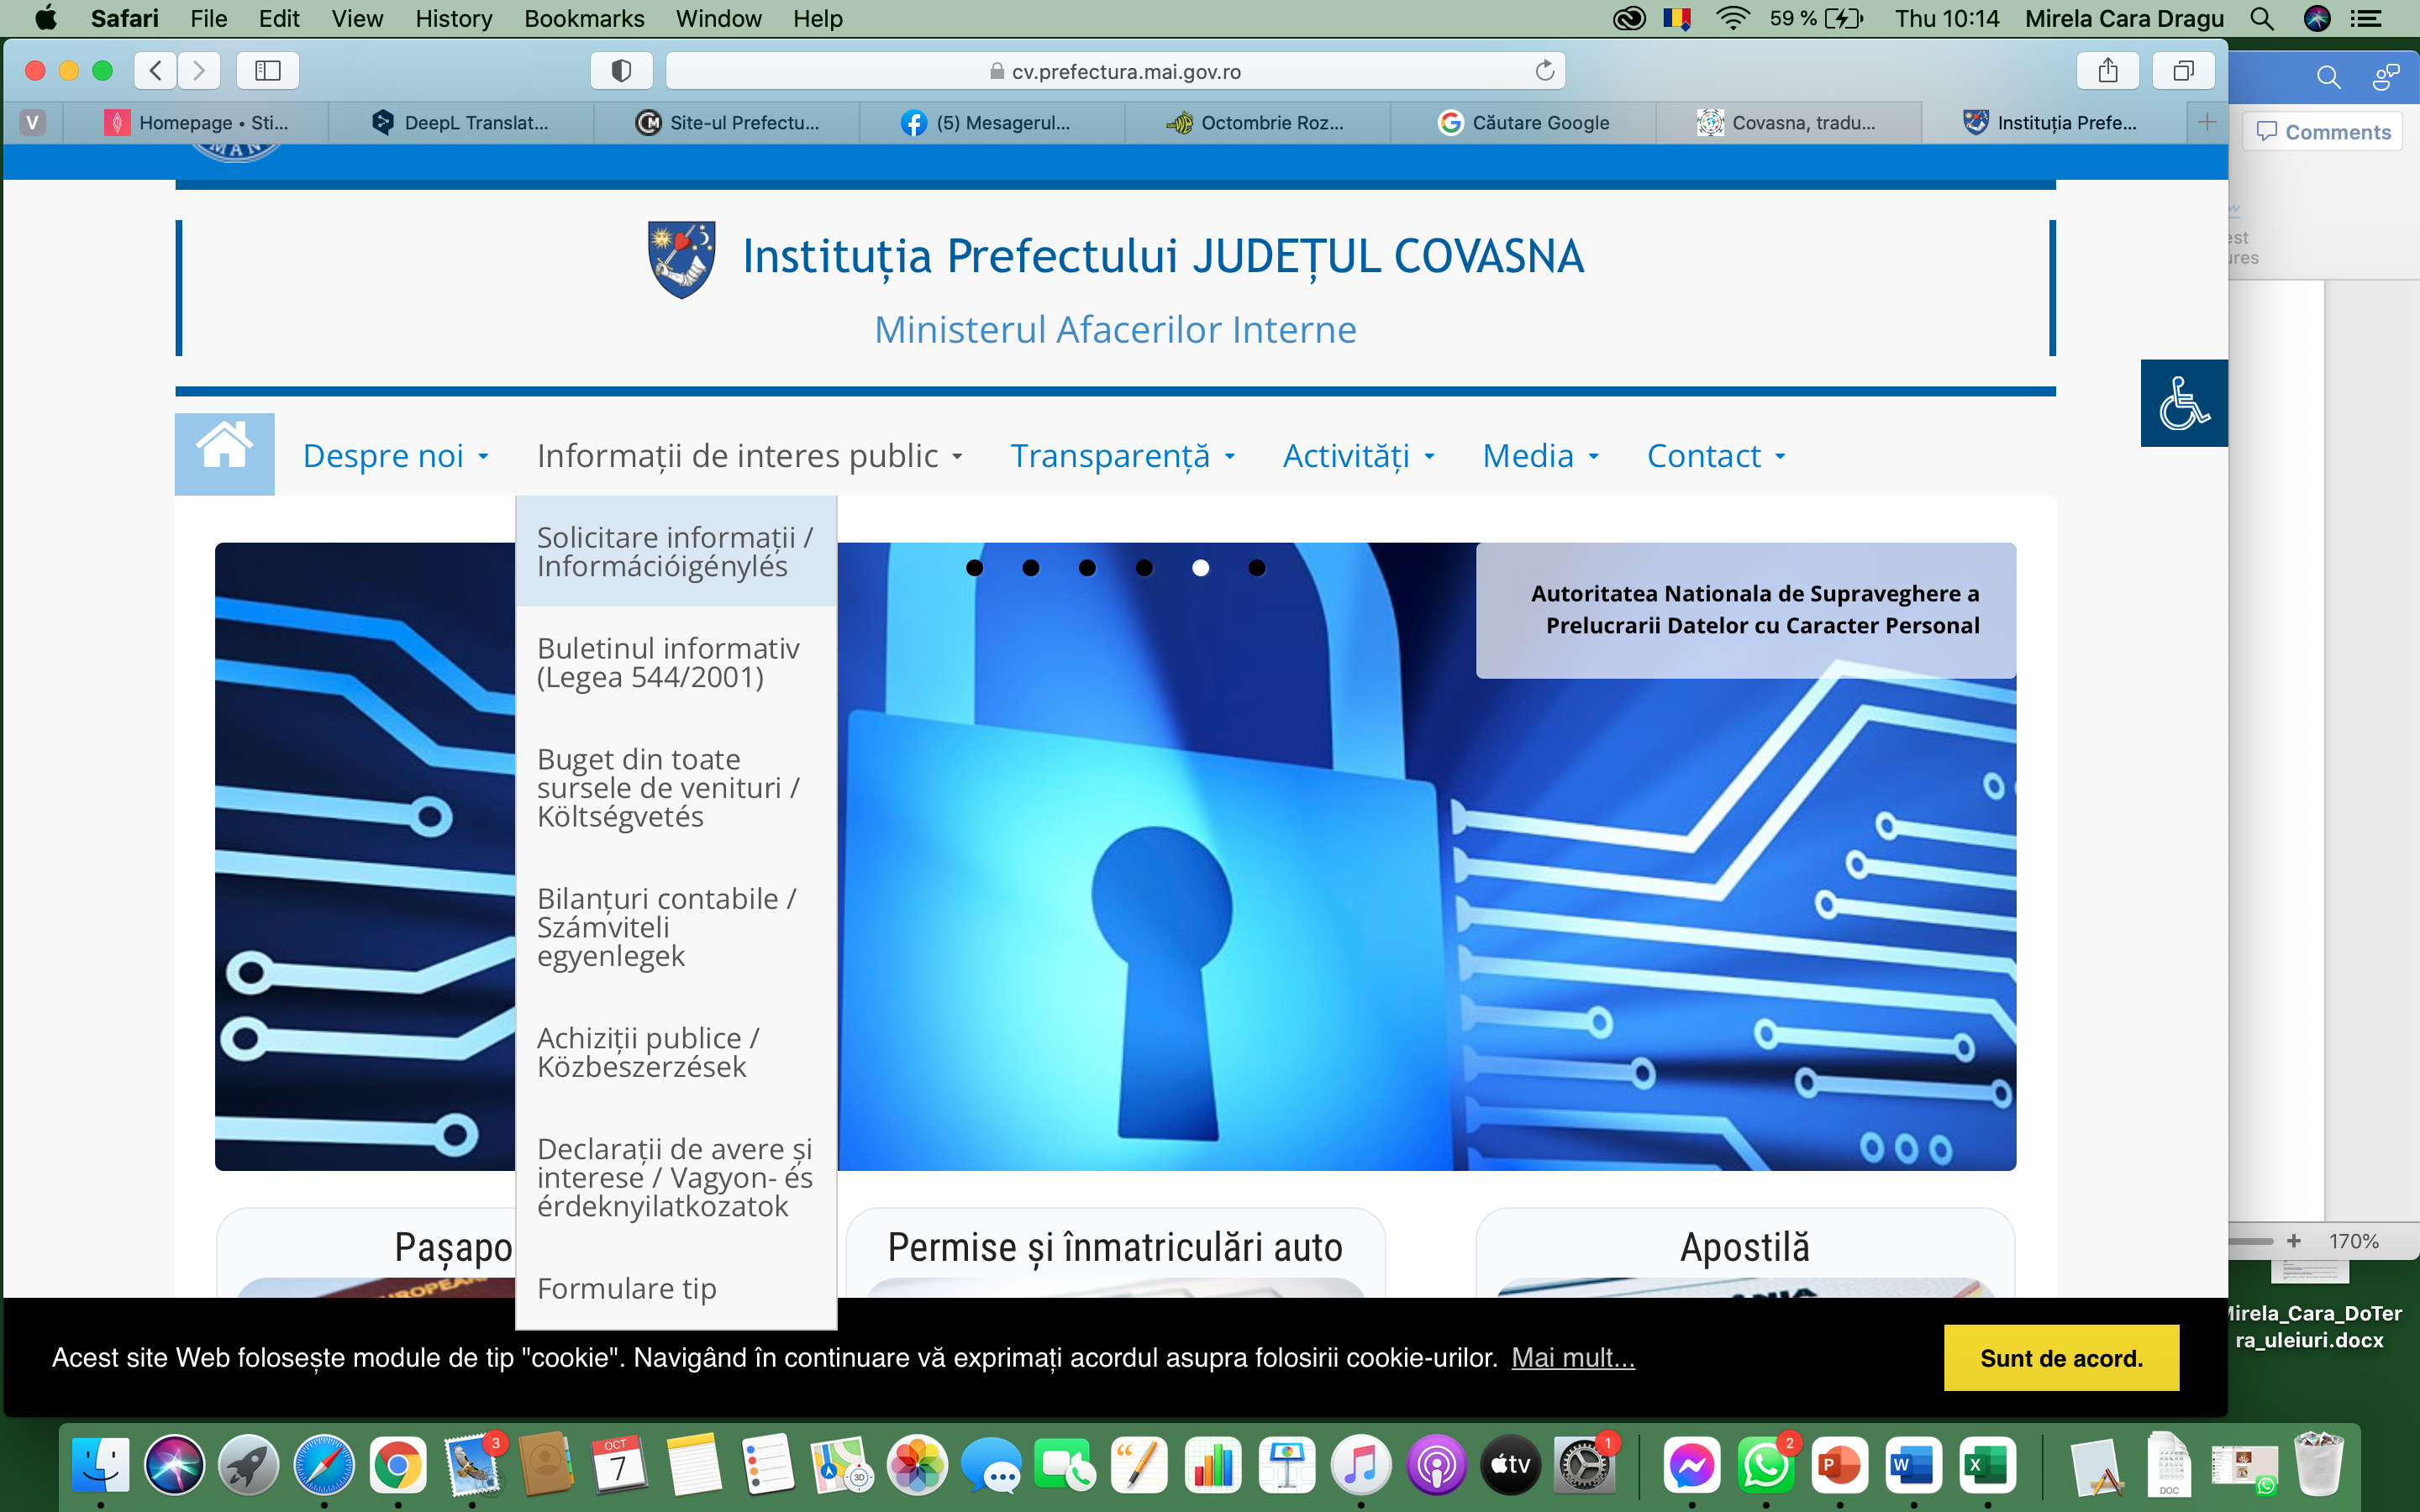Select the first carousel slide dot
Screen dimensions: 2420x1512
pos(974,568)
